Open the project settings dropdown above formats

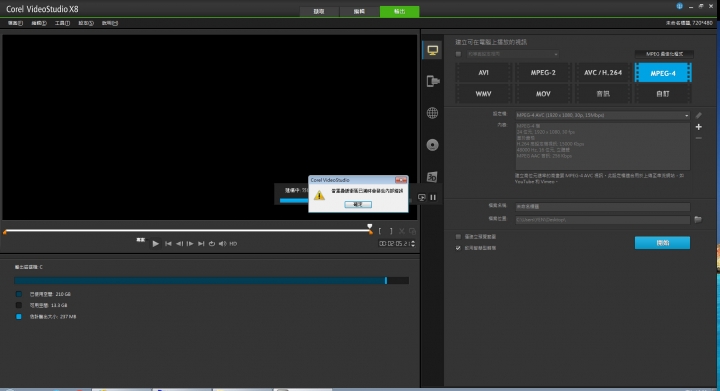pos(512,54)
